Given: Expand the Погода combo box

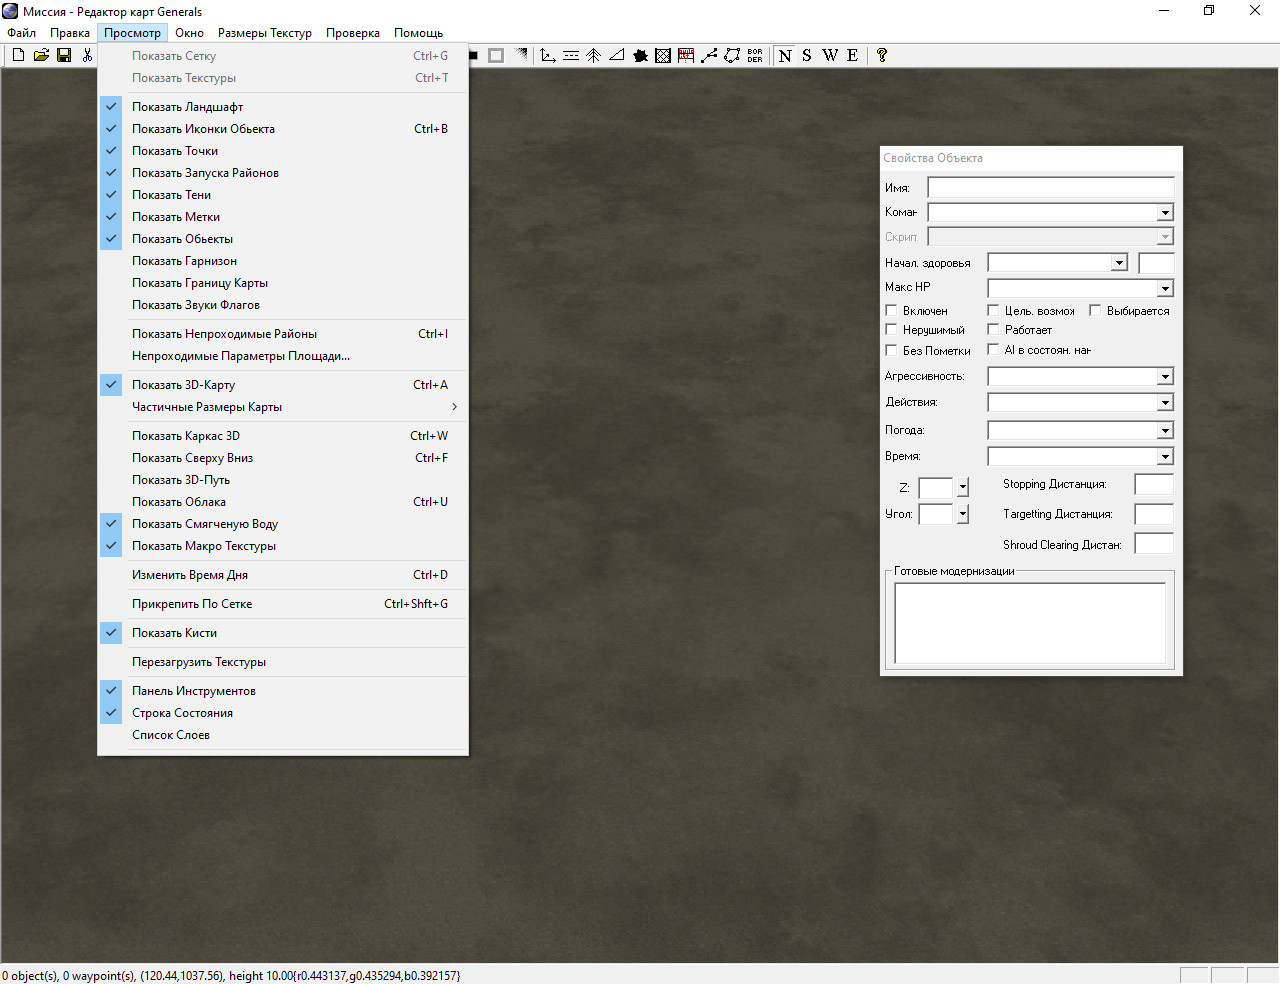Looking at the screenshot, I should (1165, 431).
